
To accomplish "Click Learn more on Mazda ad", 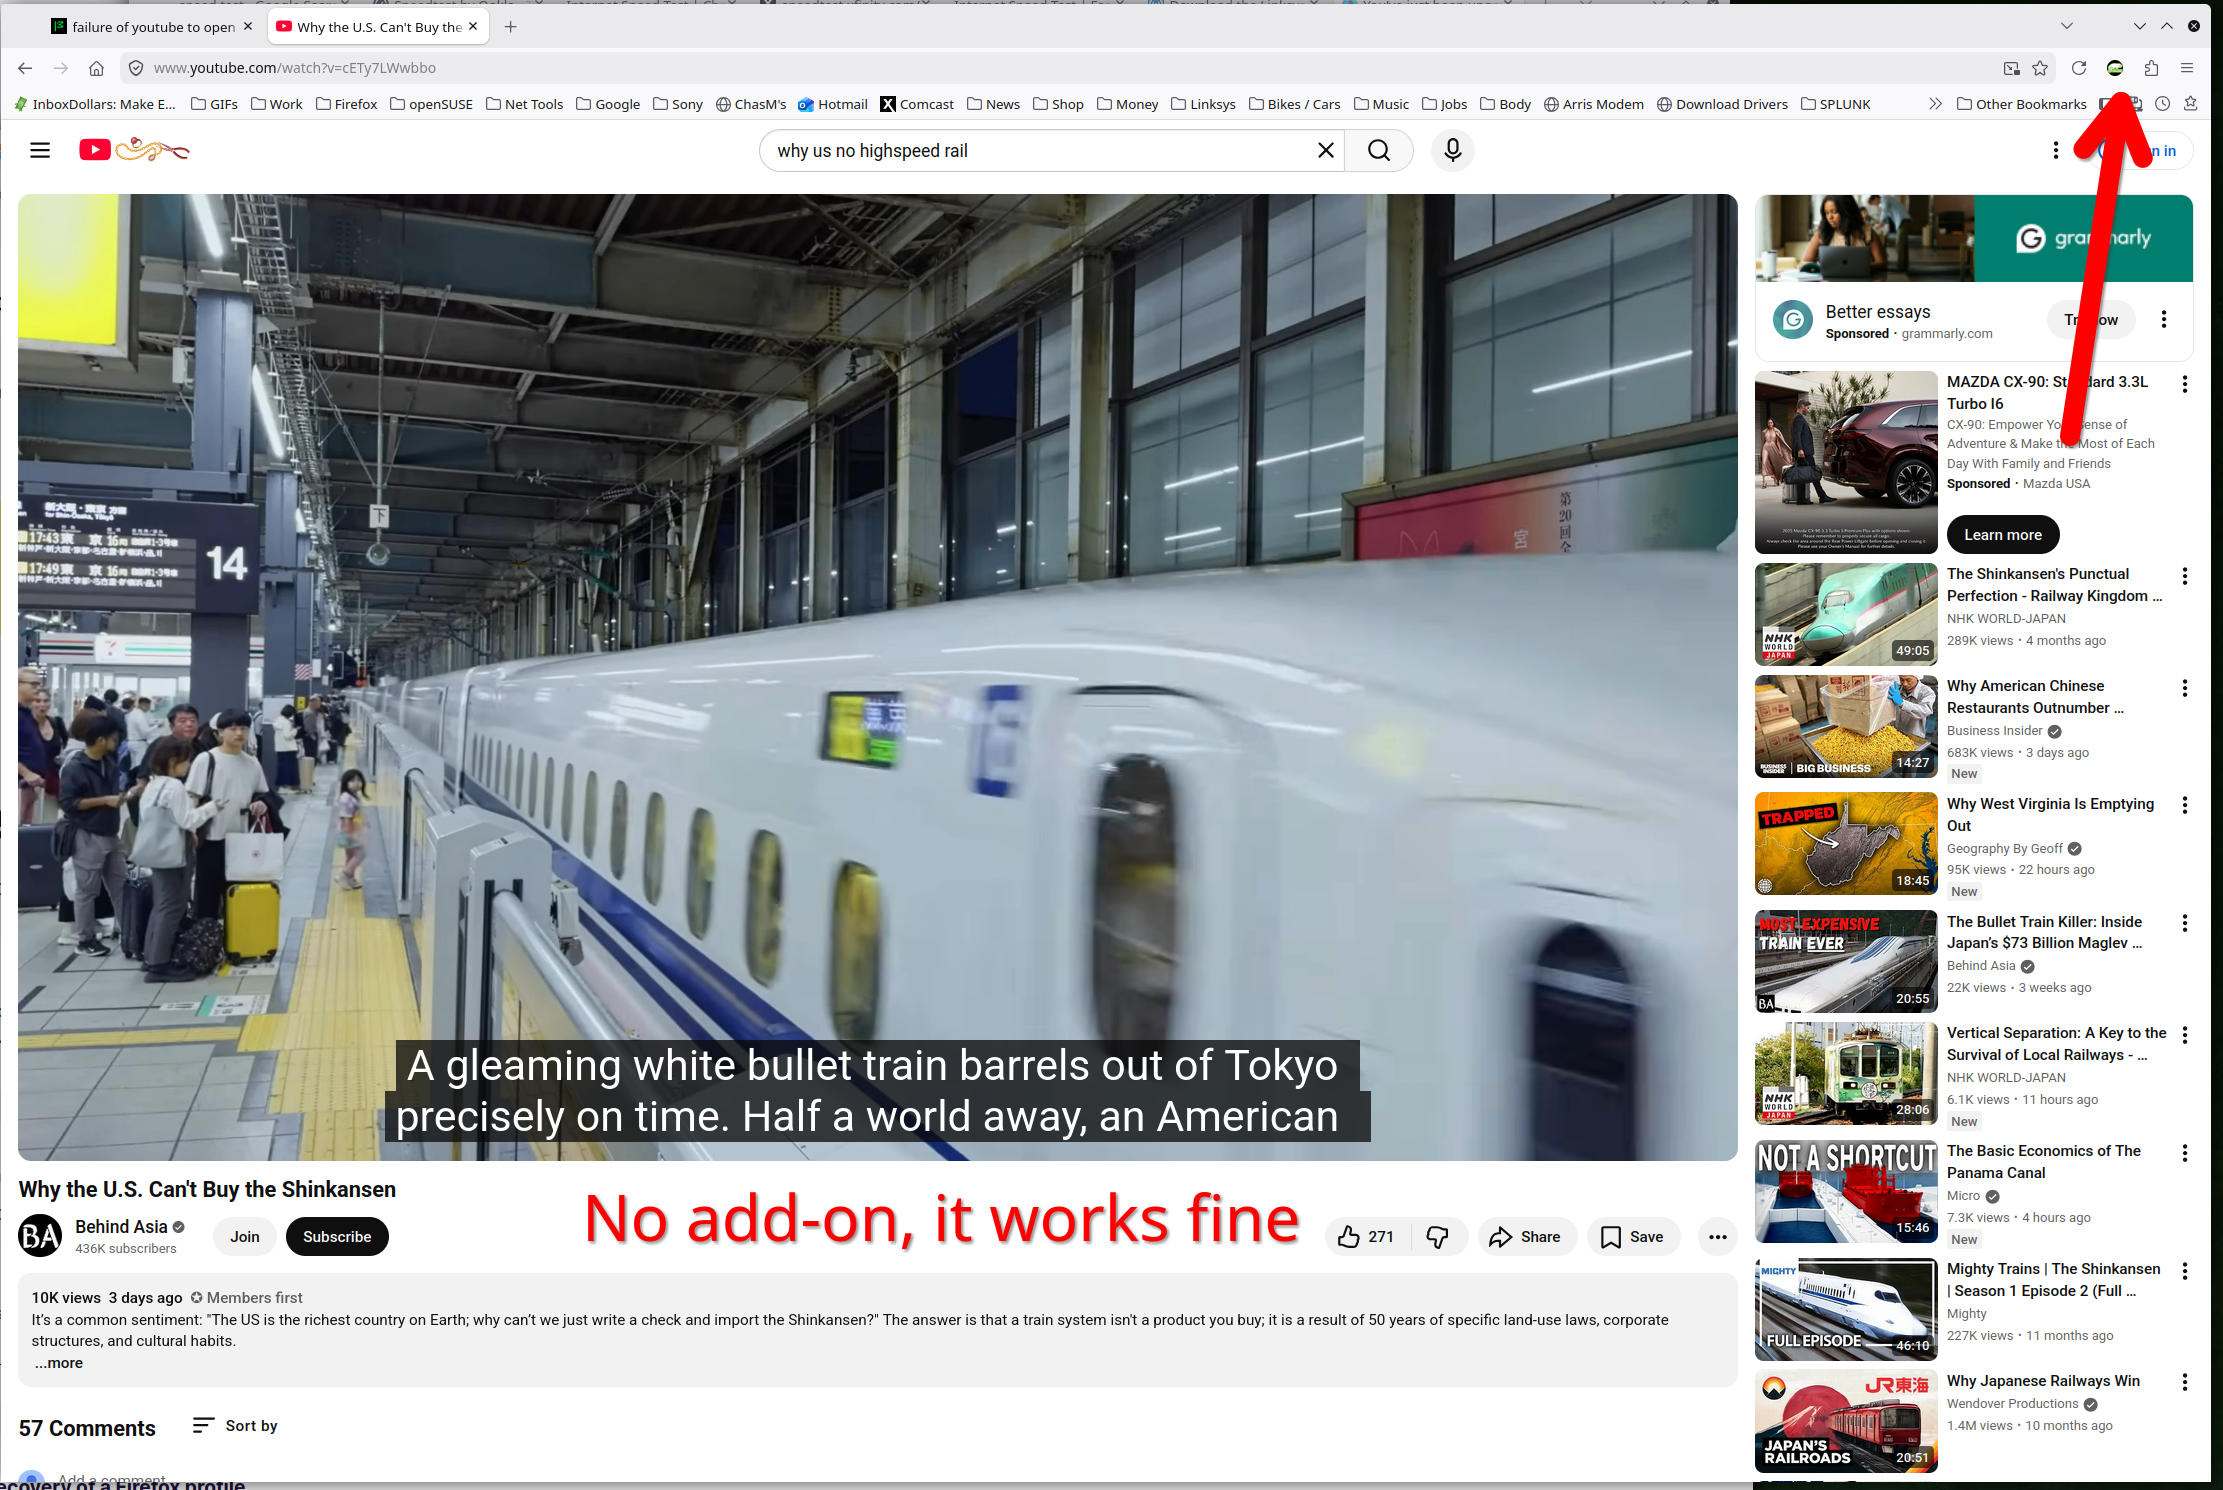I will coord(2002,535).
